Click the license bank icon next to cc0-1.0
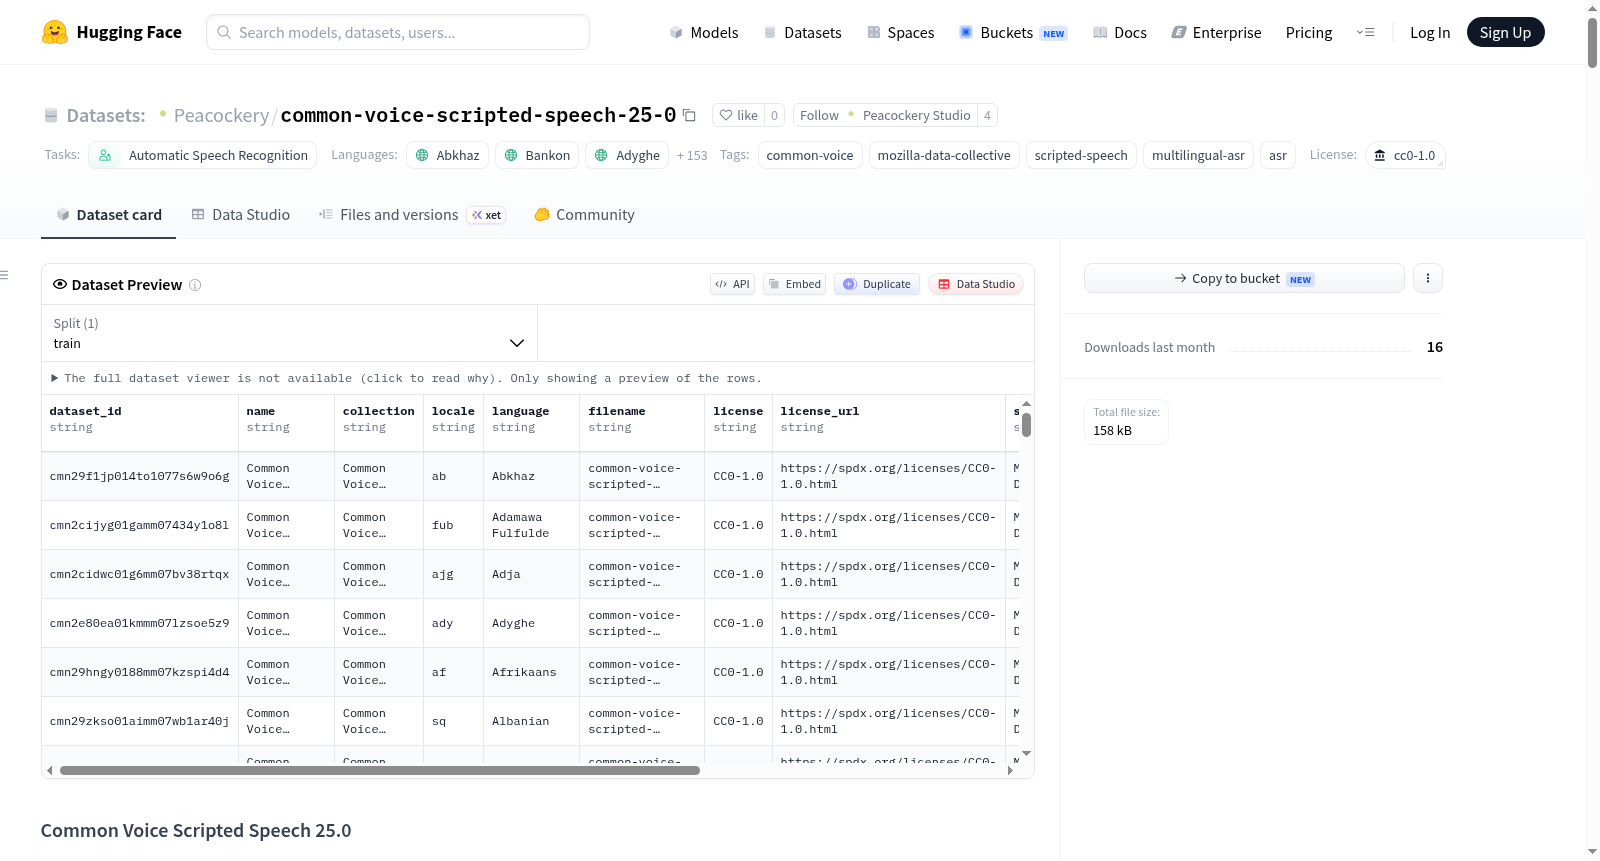Image resolution: width=1600 pixels, height=861 pixels. pos(1380,155)
